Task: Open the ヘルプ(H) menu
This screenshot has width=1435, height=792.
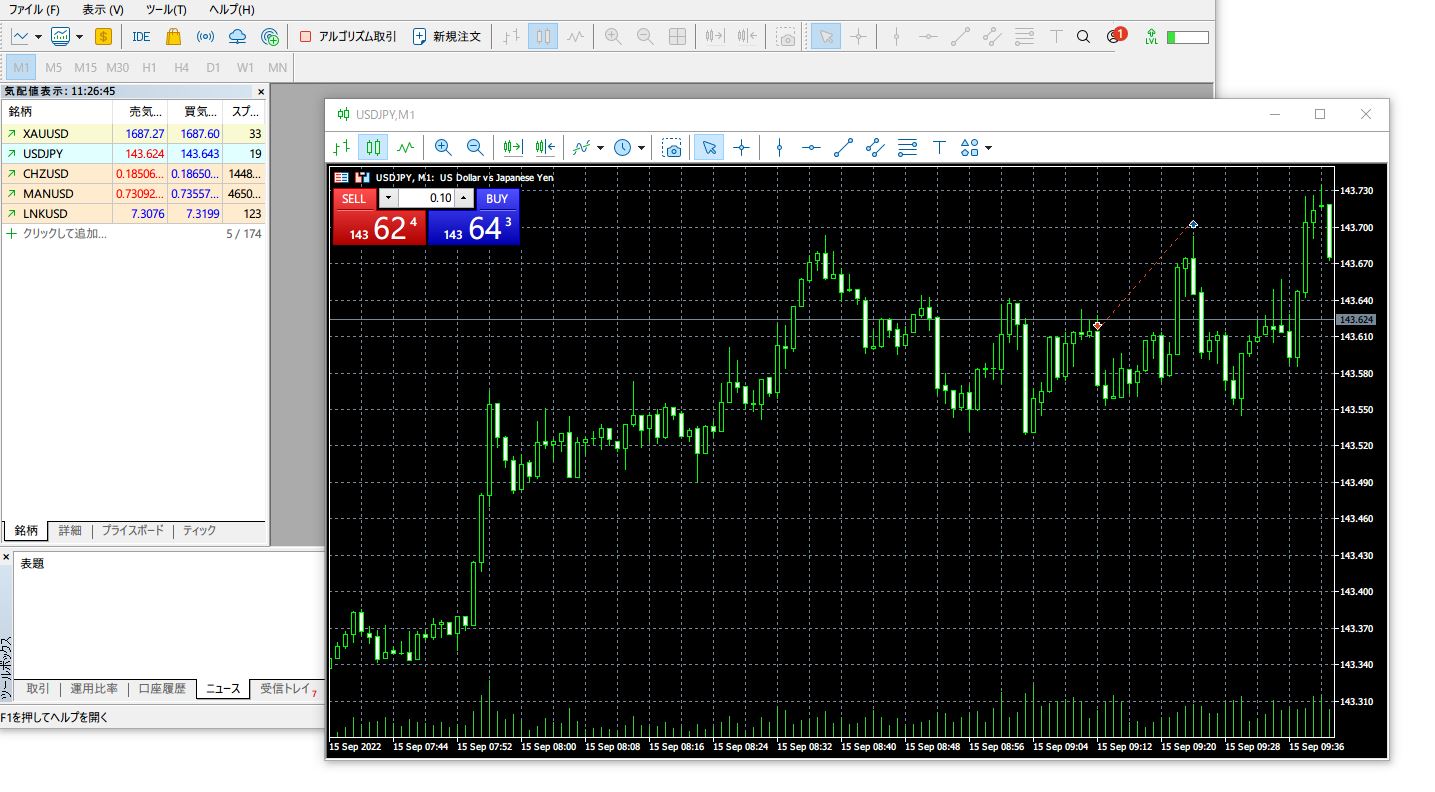Action: point(232,9)
